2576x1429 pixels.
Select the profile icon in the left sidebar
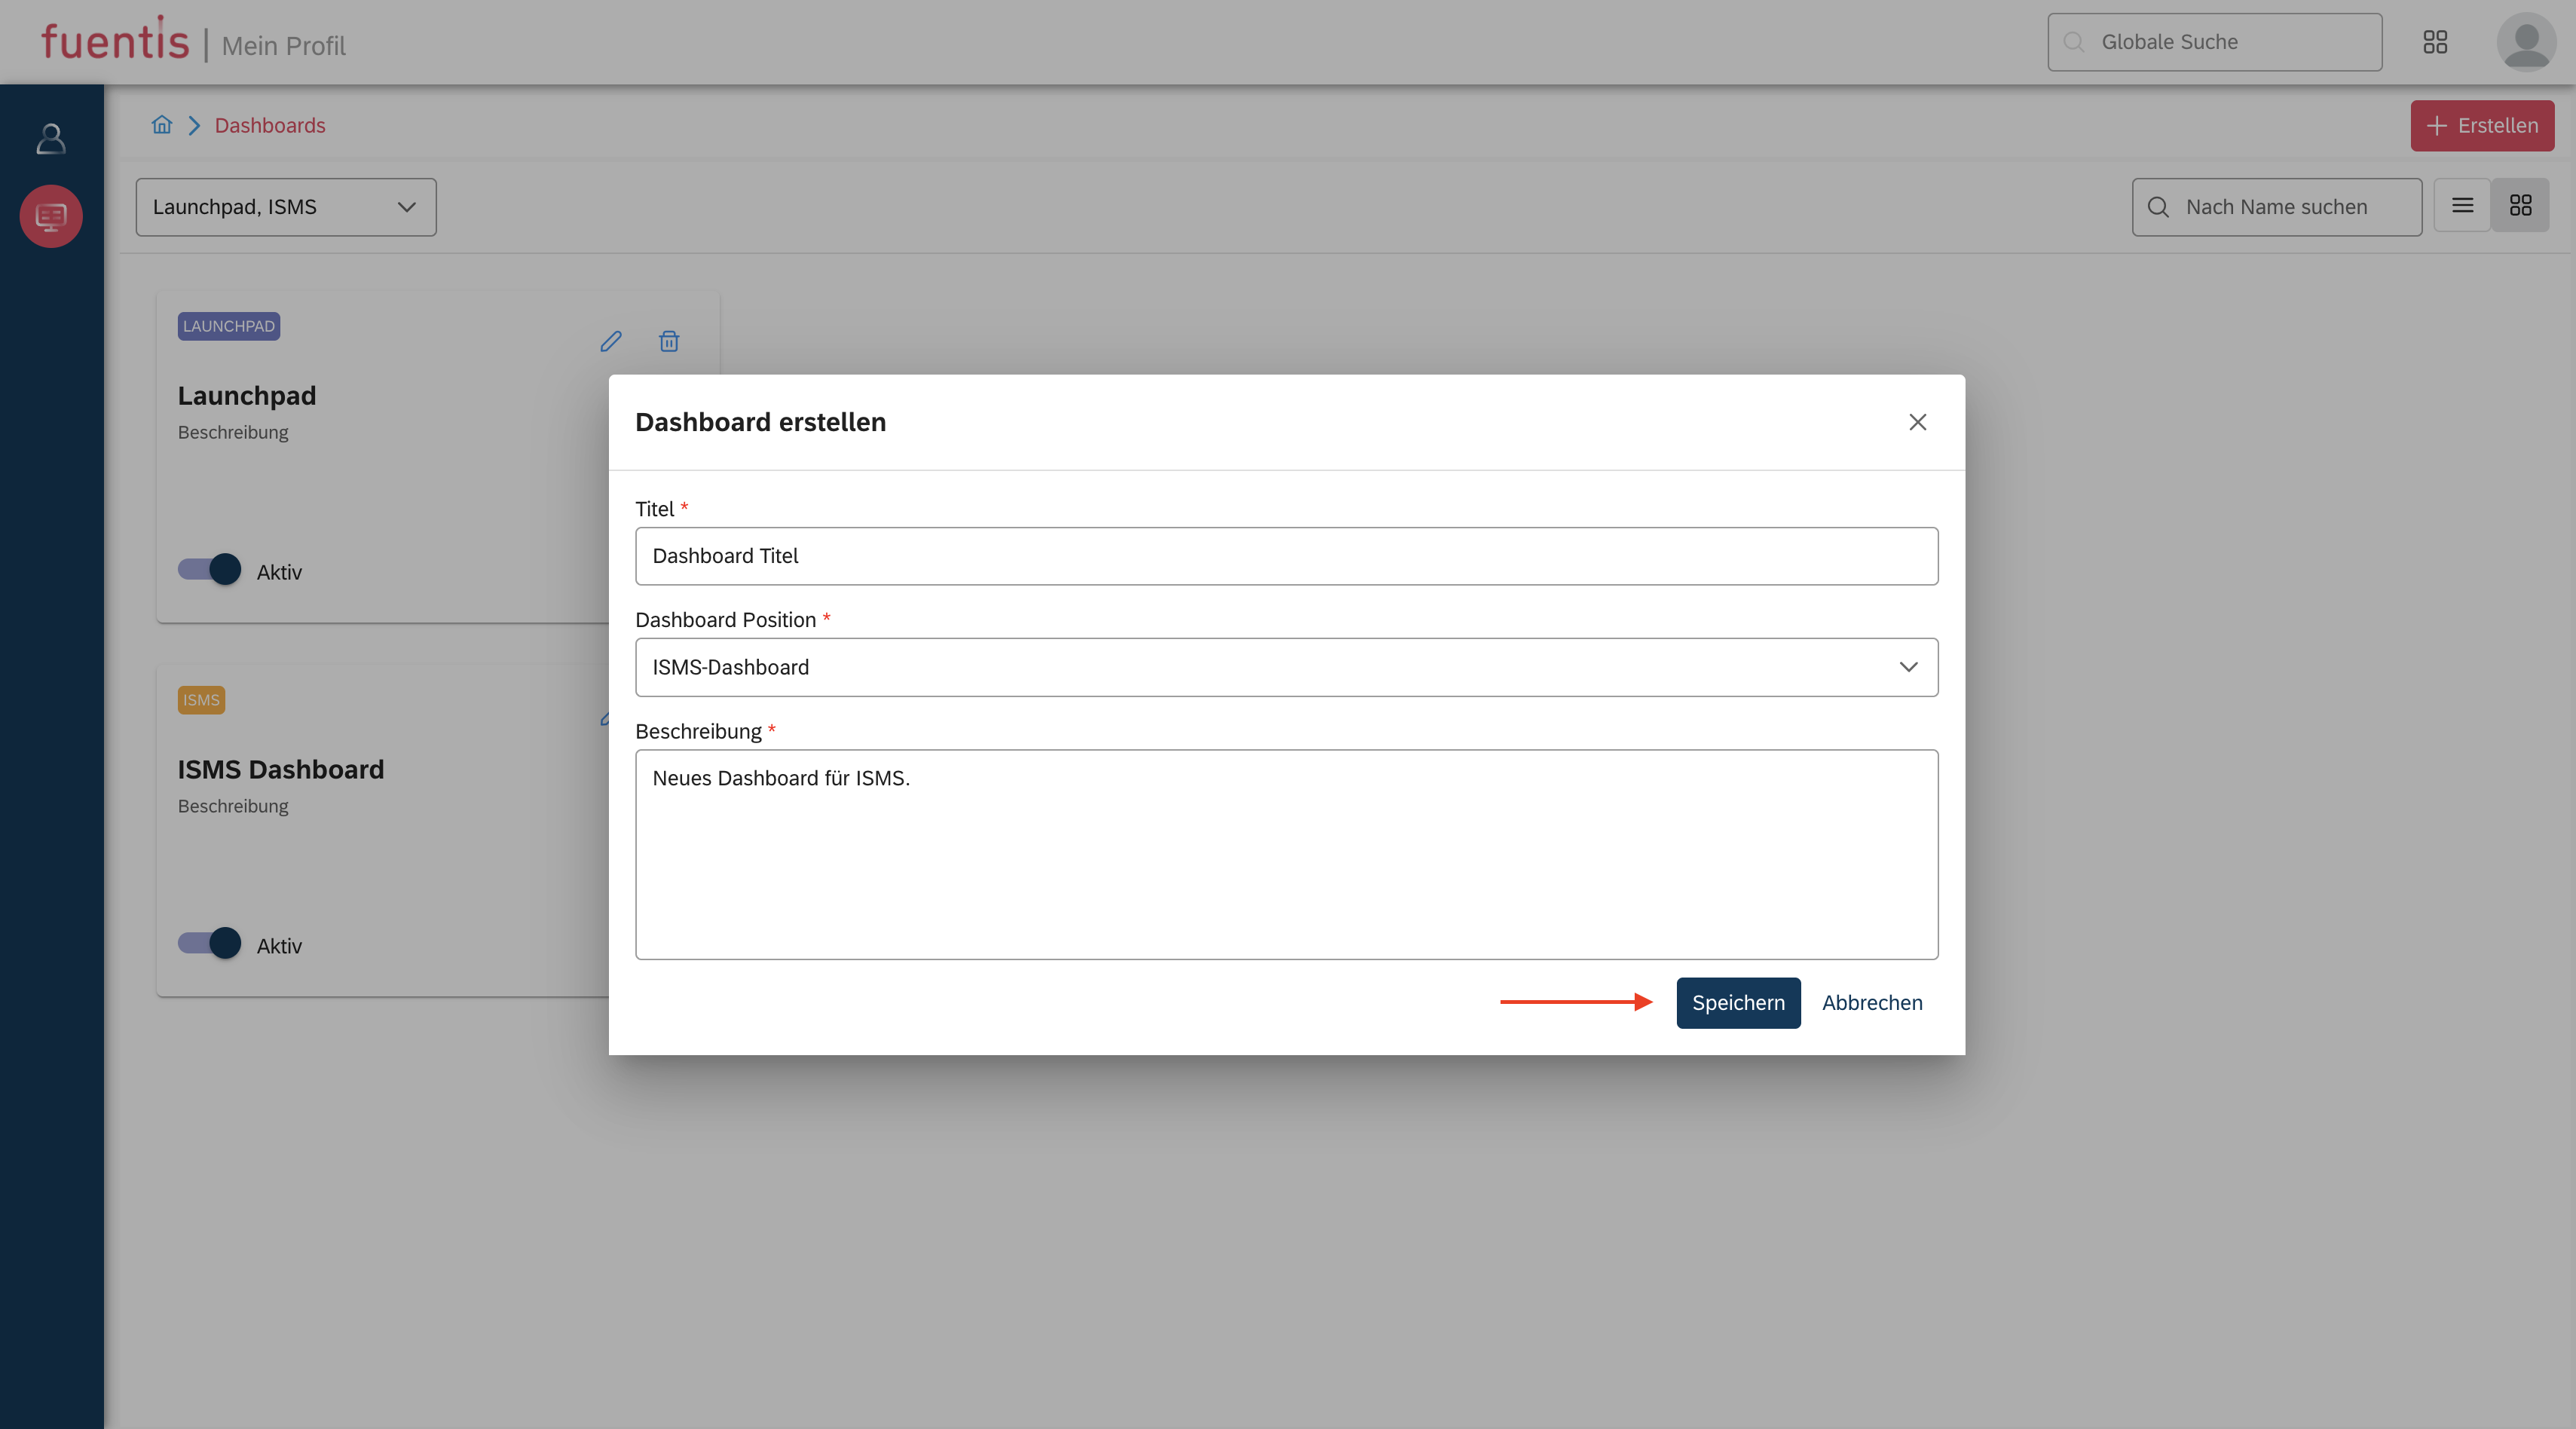pyautogui.click(x=50, y=138)
